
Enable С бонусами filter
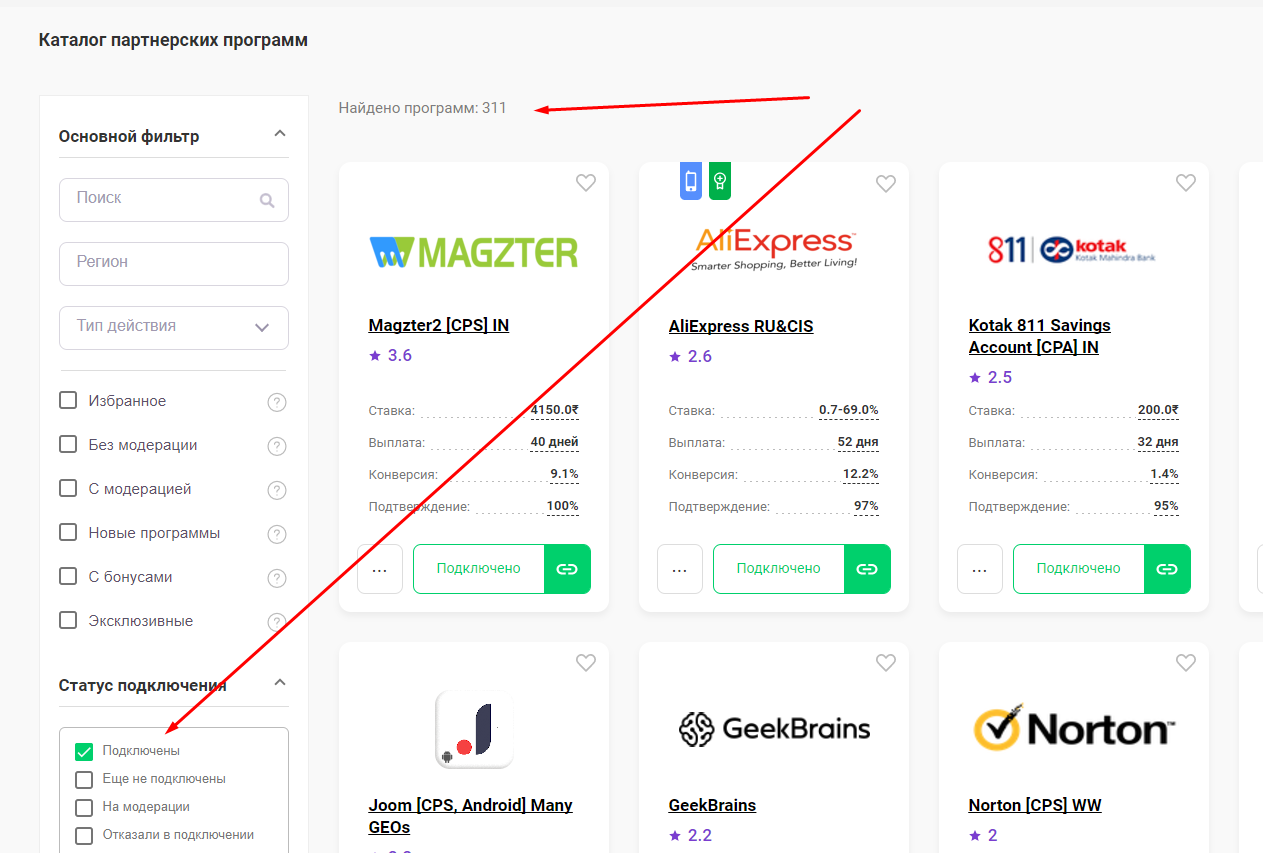pos(68,576)
